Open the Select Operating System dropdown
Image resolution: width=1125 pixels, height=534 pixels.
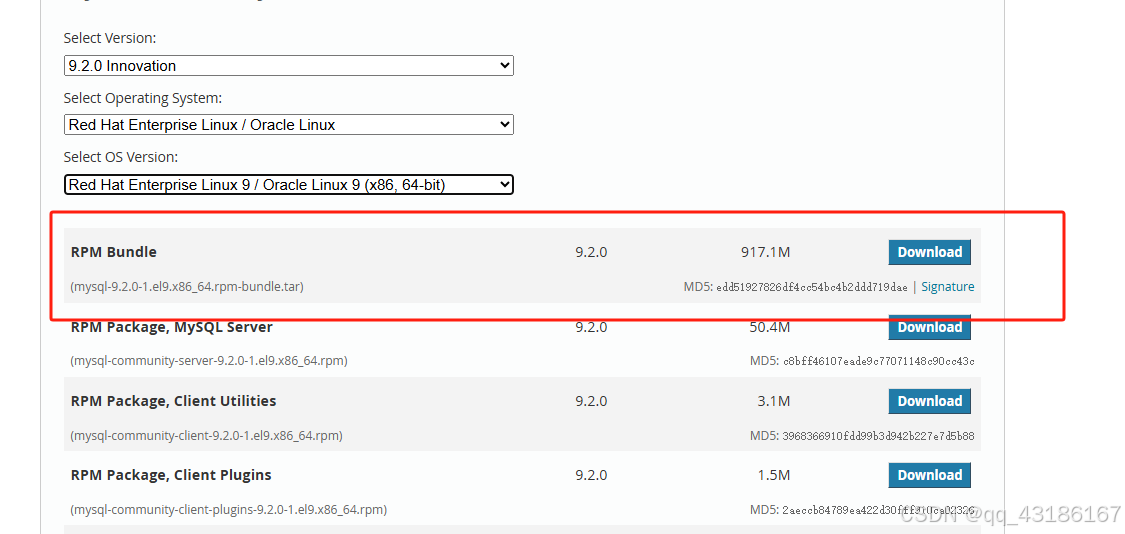click(x=288, y=124)
